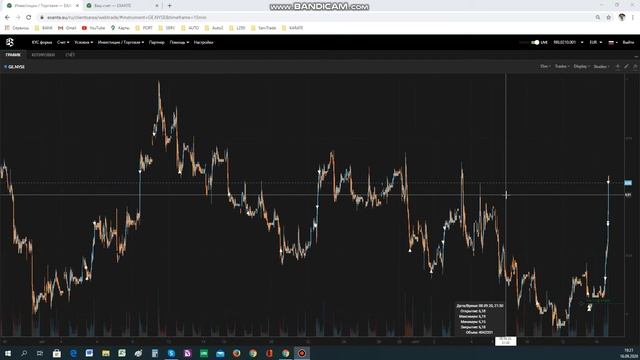The image size is (640, 360).
Task: Open Microsoft Edge from taskbar
Action: point(73,353)
